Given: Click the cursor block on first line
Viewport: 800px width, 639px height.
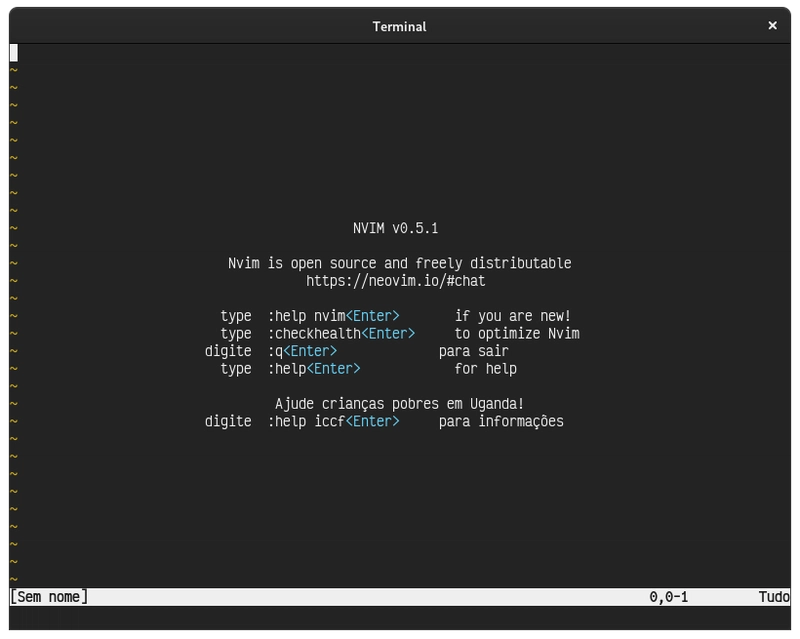Looking at the screenshot, I should click(x=14, y=53).
